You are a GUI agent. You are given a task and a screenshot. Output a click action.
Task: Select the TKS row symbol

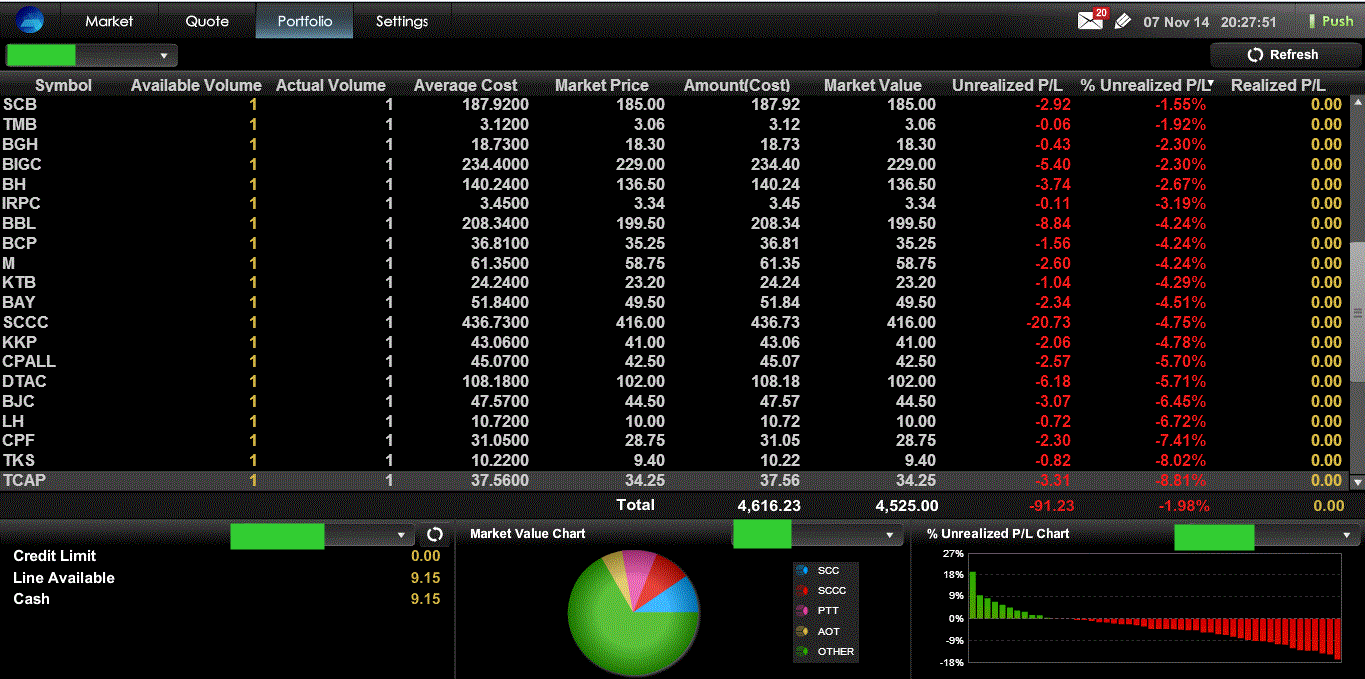19,460
